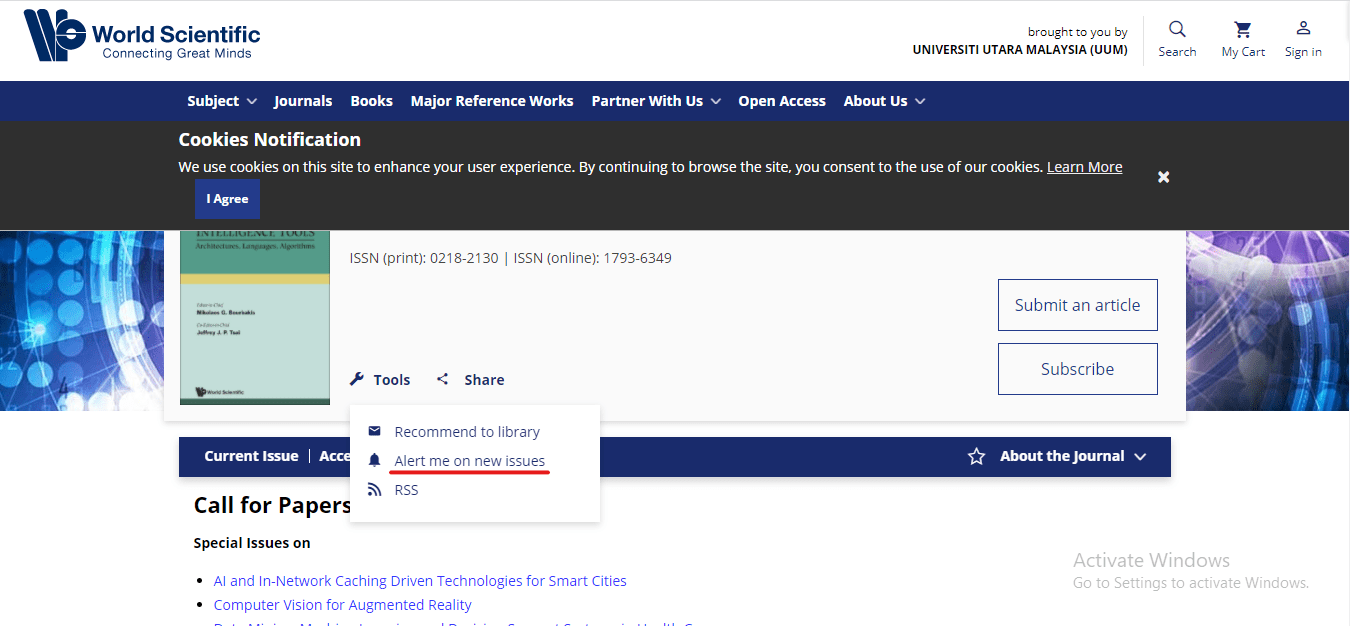The height and width of the screenshot is (626, 1350).
Task: Click the Share icon
Action: point(443,379)
